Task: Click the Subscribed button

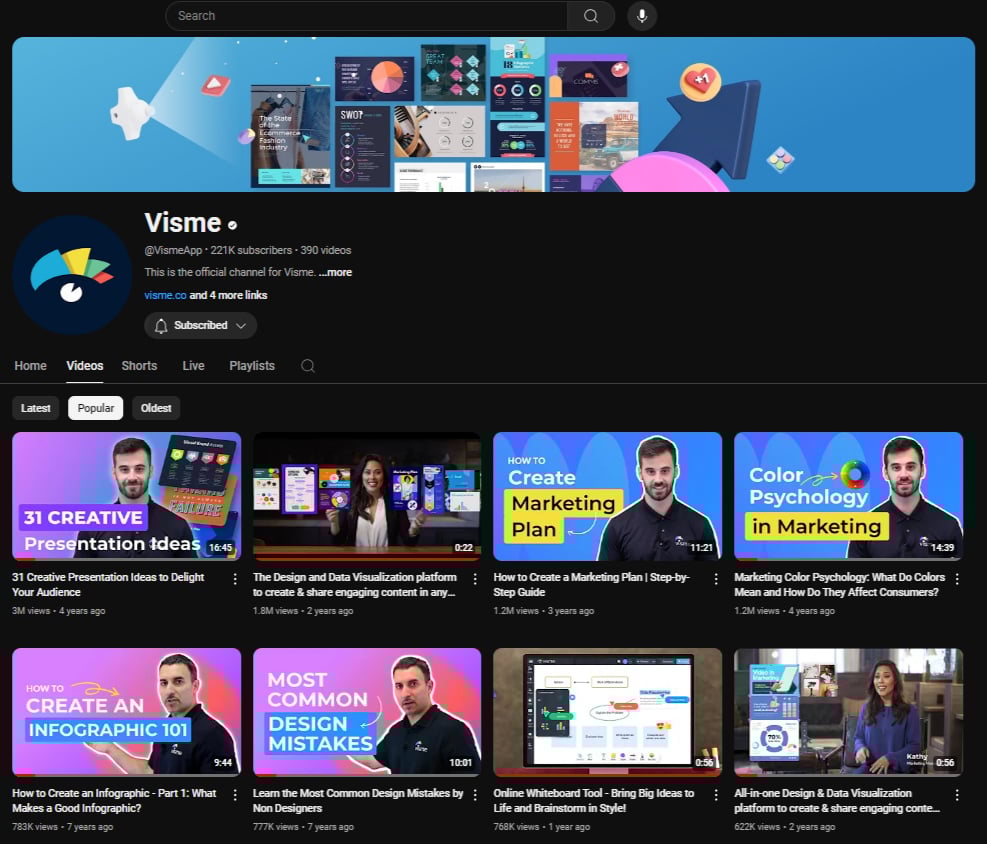Action: coord(200,325)
